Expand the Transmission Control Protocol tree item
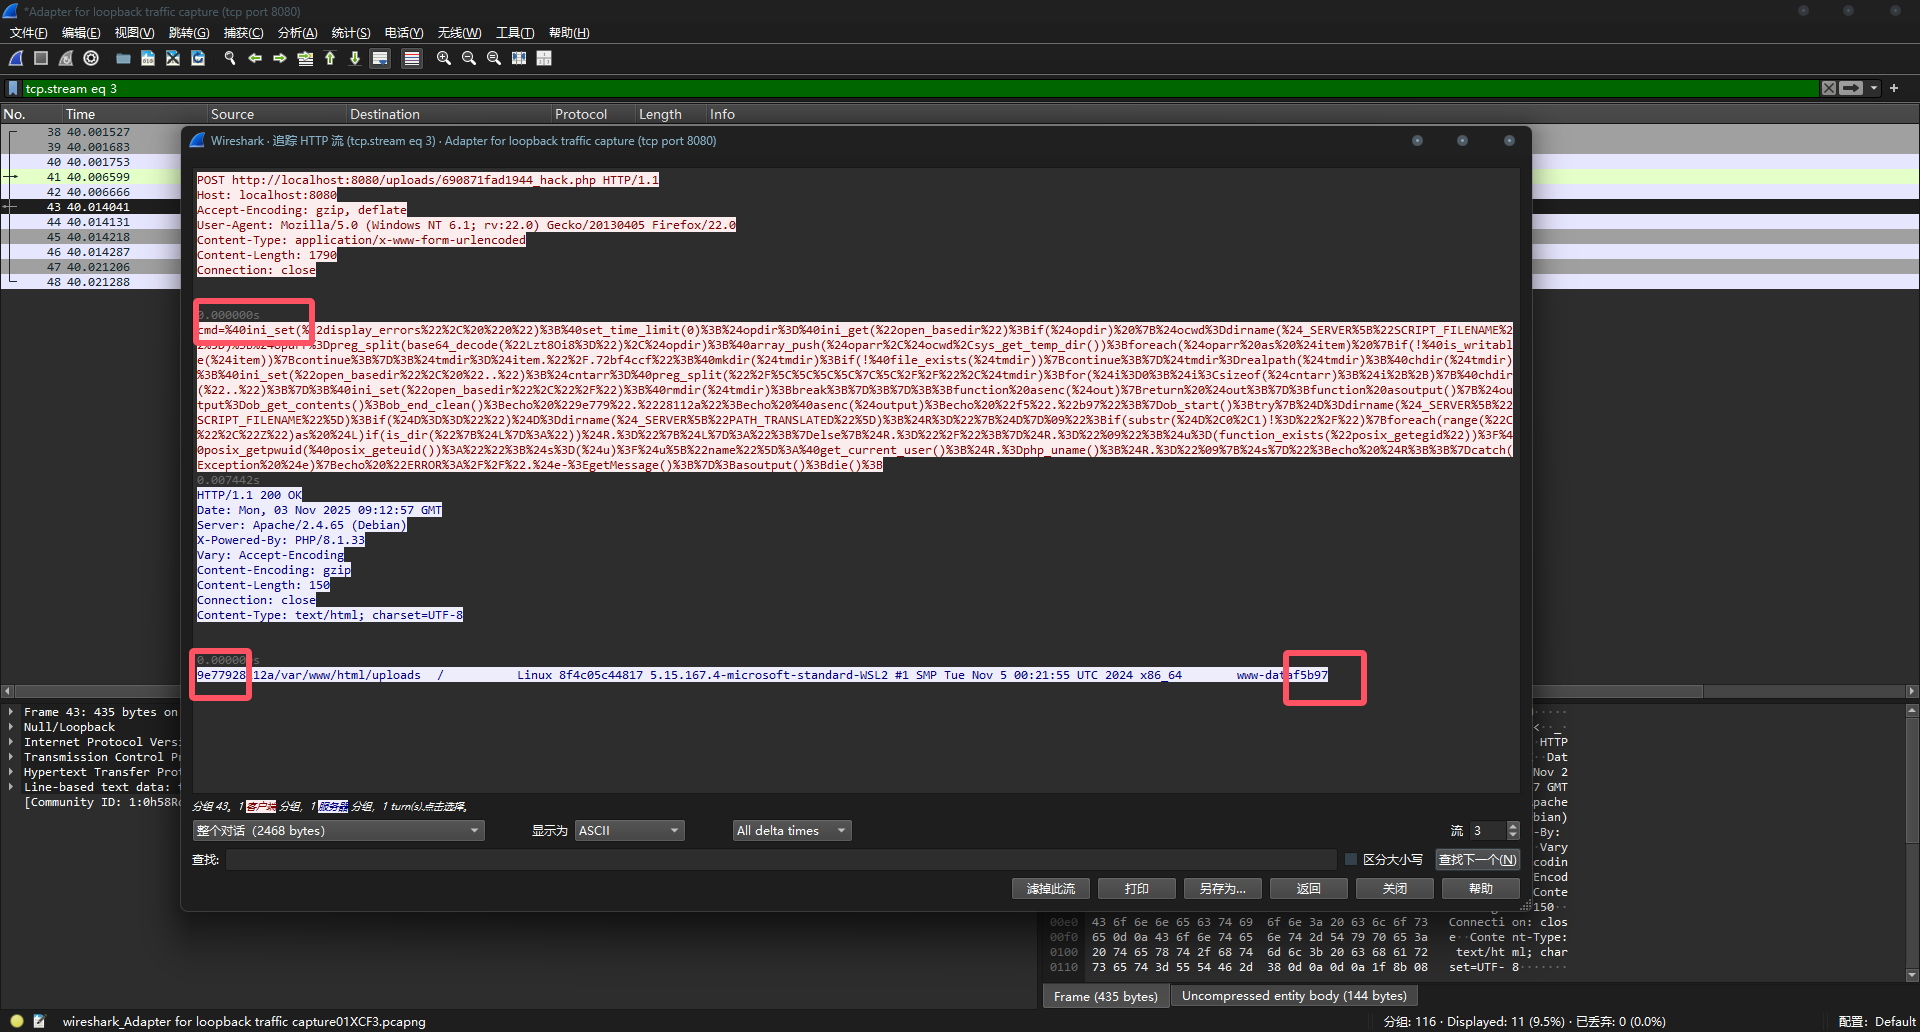Image resolution: width=1920 pixels, height=1032 pixels. pos(12,757)
